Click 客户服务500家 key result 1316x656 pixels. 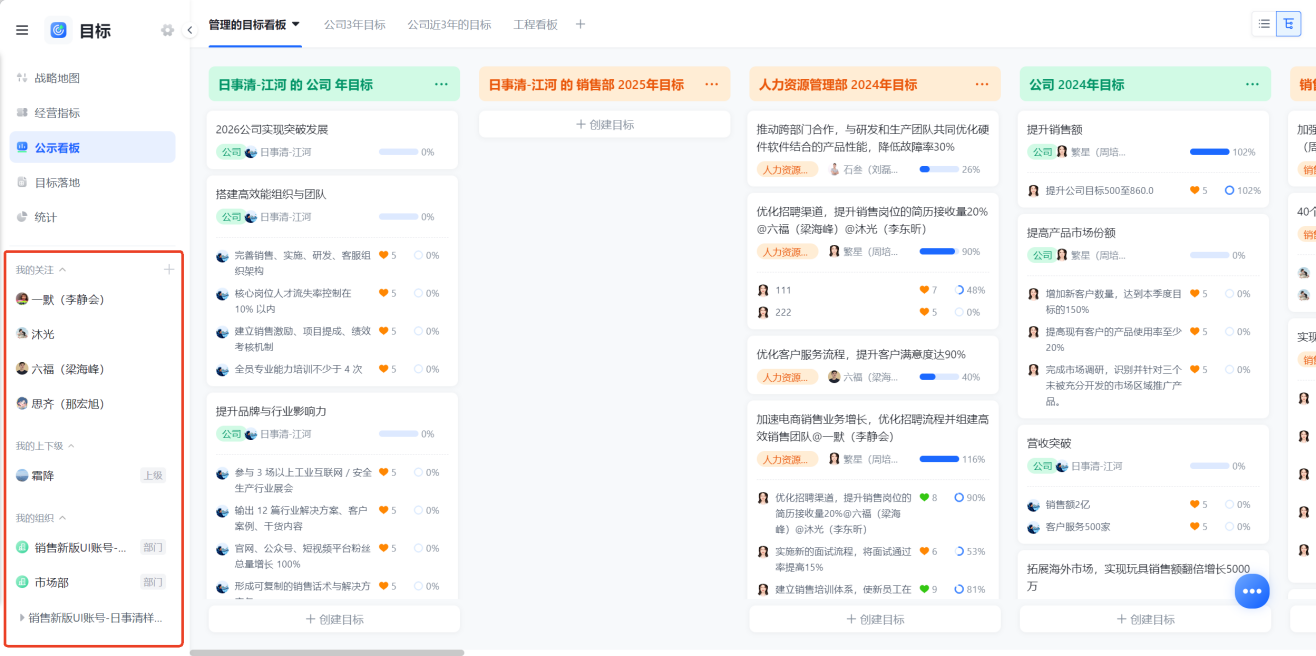pos(1078,527)
